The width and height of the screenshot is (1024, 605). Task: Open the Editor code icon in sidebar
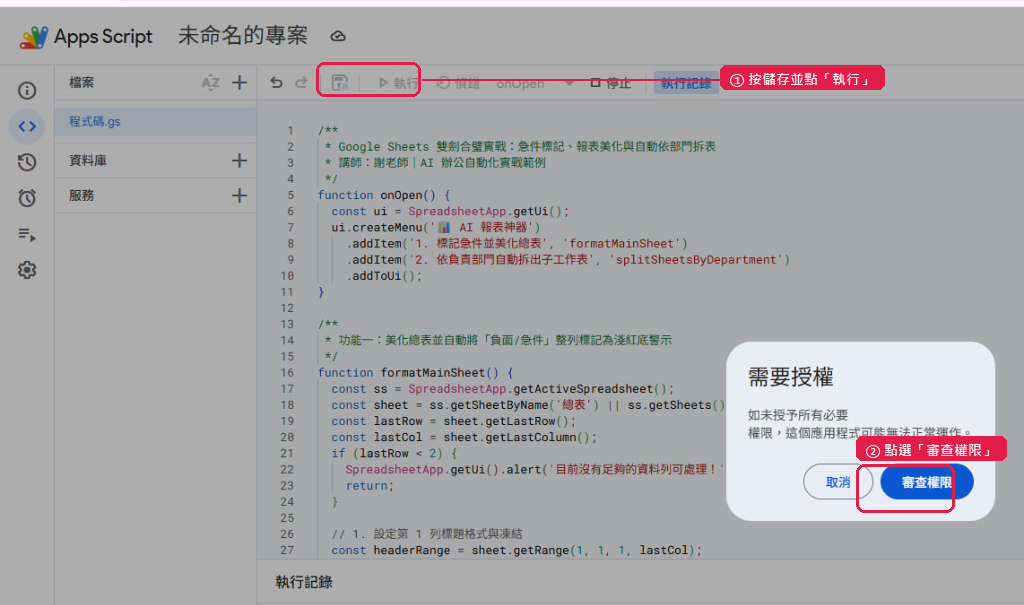[27, 126]
